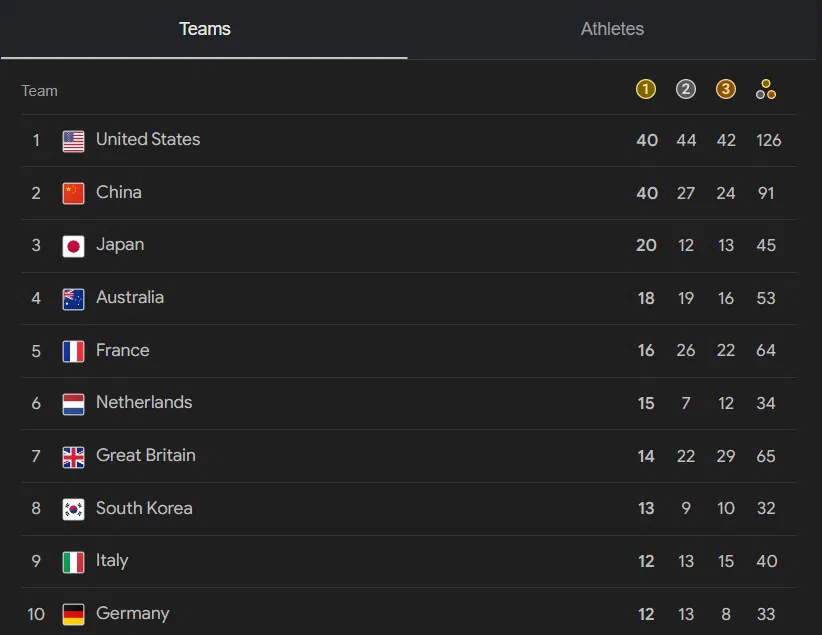Click the Japan flag icon
Image resolution: width=822 pixels, height=635 pixels.
tap(73, 246)
